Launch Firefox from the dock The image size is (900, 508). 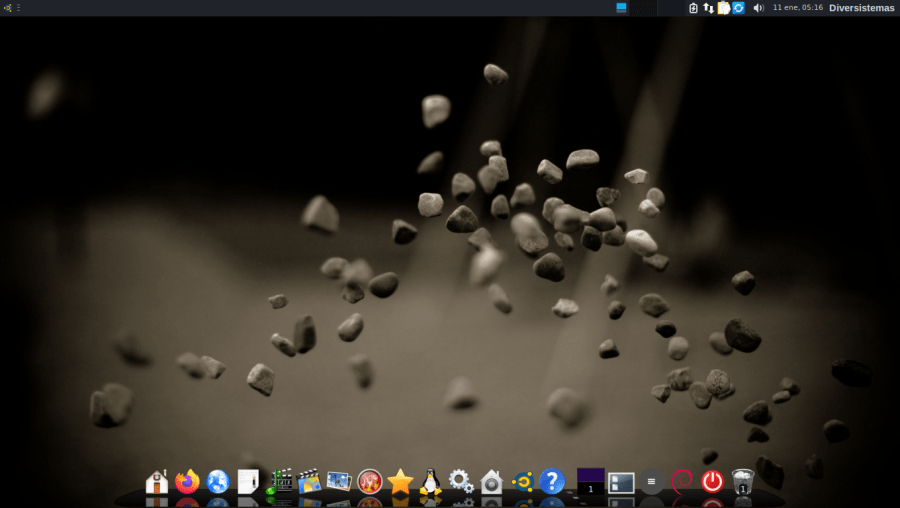coord(187,482)
